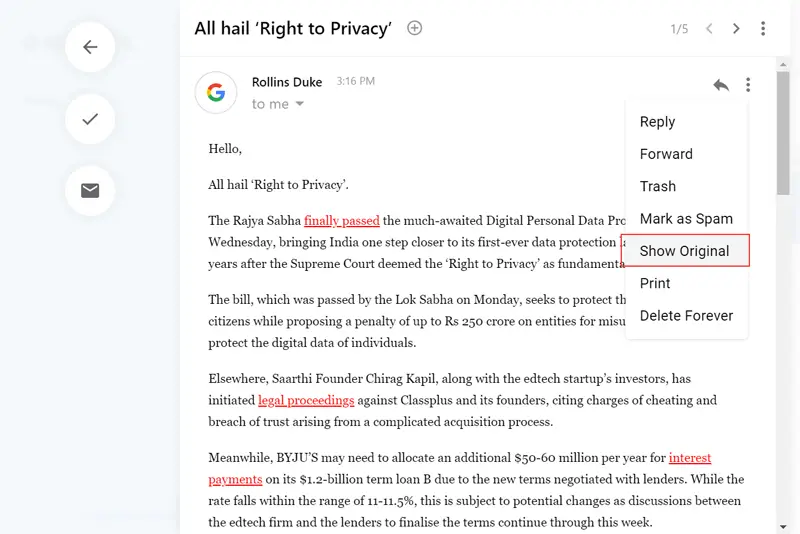The height and width of the screenshot is (534, 800).
Task: Go to previous email with left chevron
Action: (709, 29)
